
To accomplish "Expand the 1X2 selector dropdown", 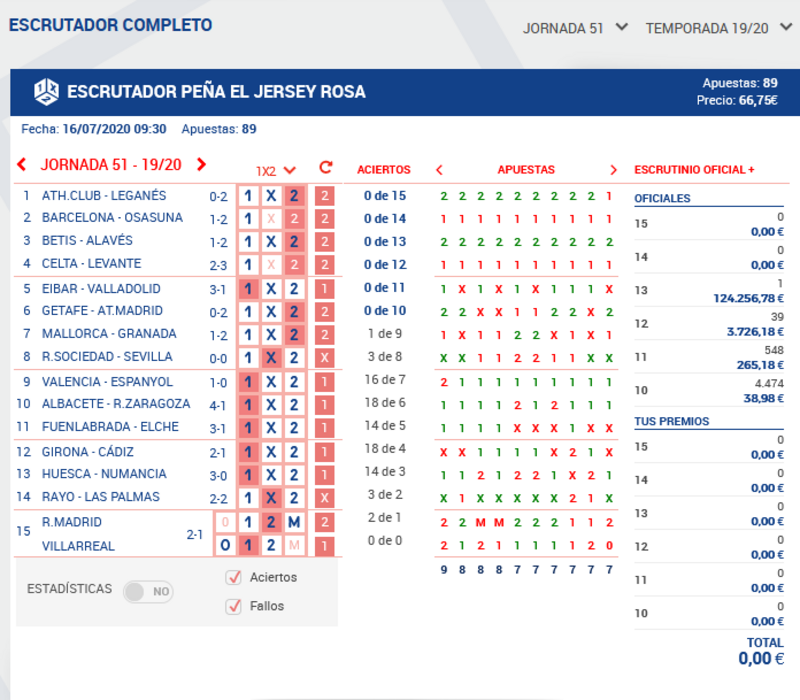I will (276, 170).
